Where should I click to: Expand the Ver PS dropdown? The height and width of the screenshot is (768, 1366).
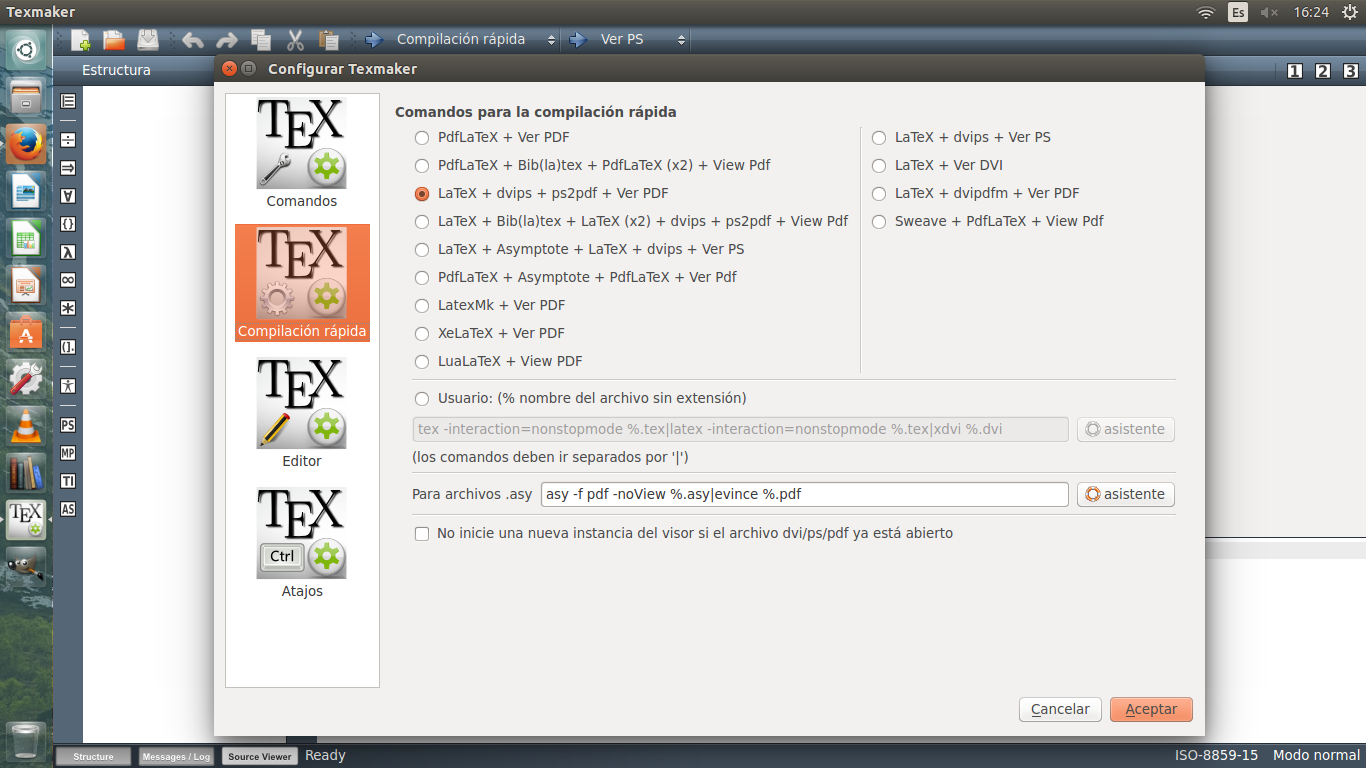click(x=681, y=40)
